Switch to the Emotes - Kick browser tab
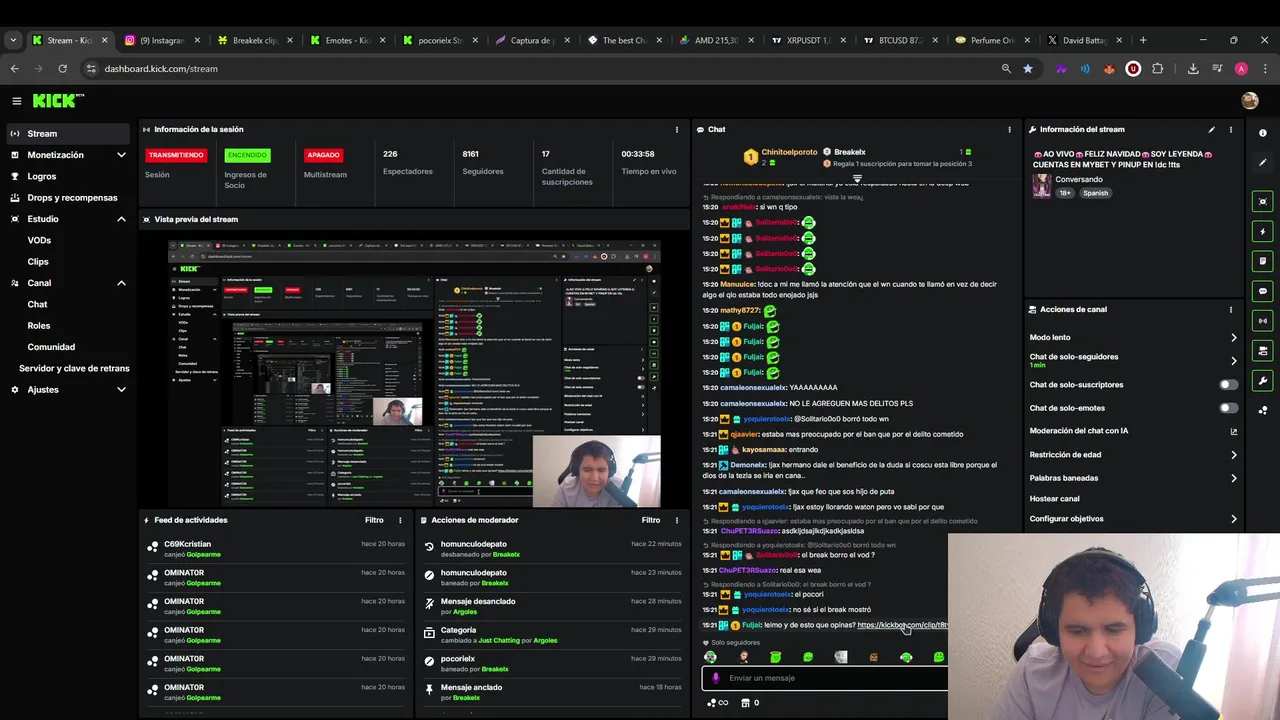The image size is (1280, 720). 348,40
